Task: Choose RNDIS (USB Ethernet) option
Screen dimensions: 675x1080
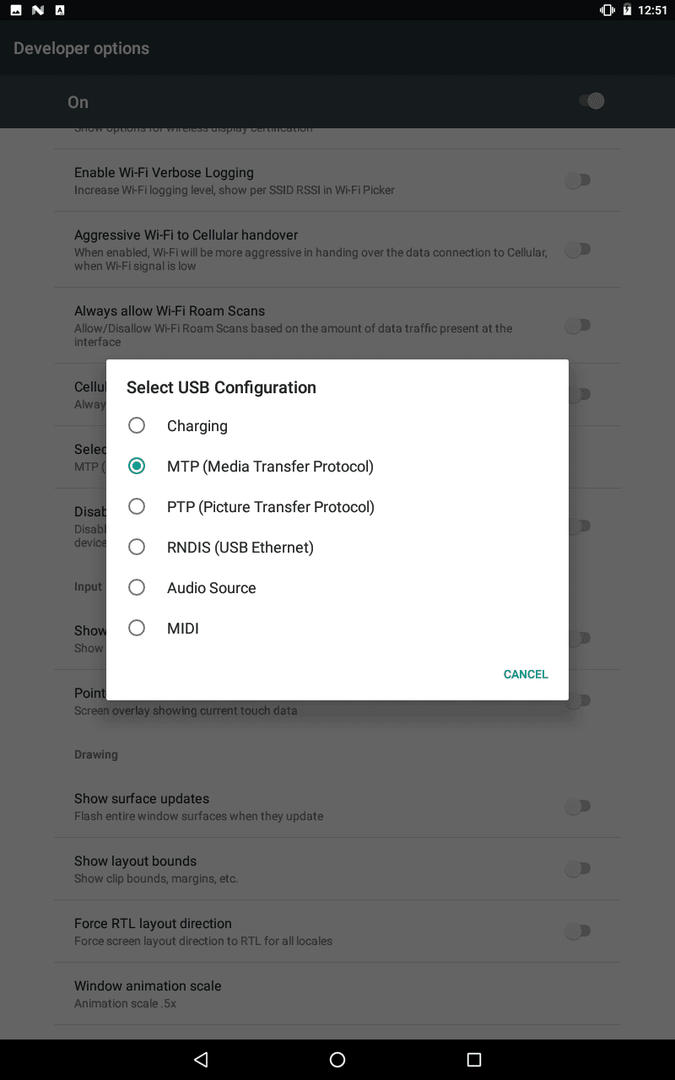Action: point(338,547)
